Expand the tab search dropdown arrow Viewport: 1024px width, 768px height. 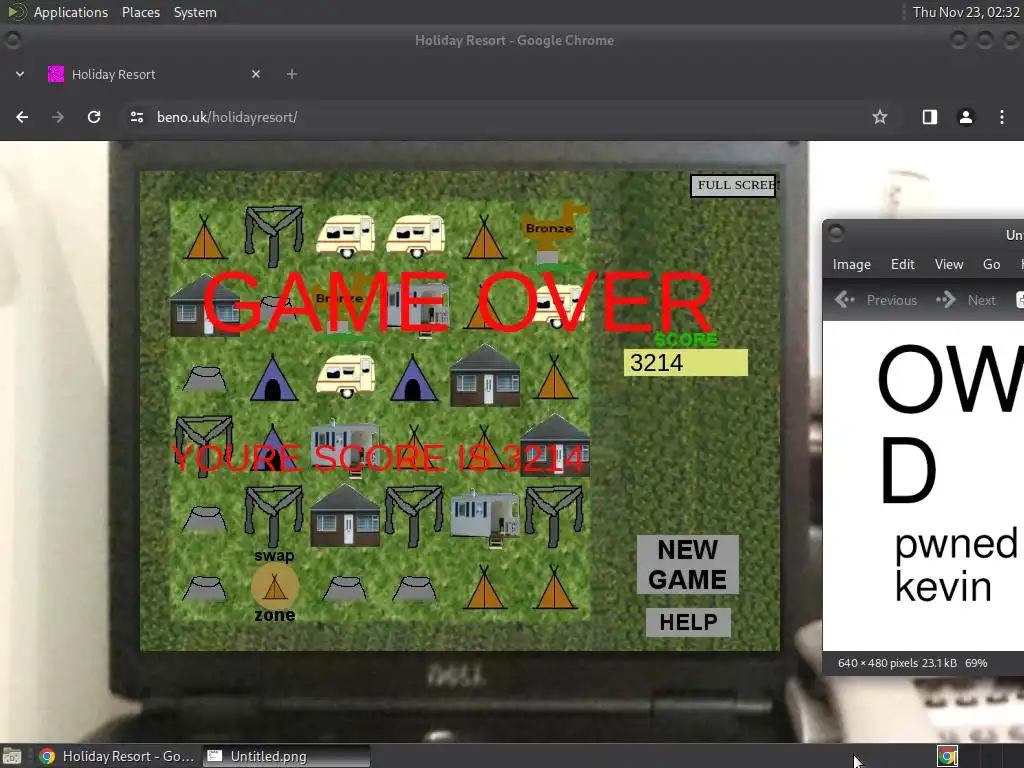[x=20, y=74]
